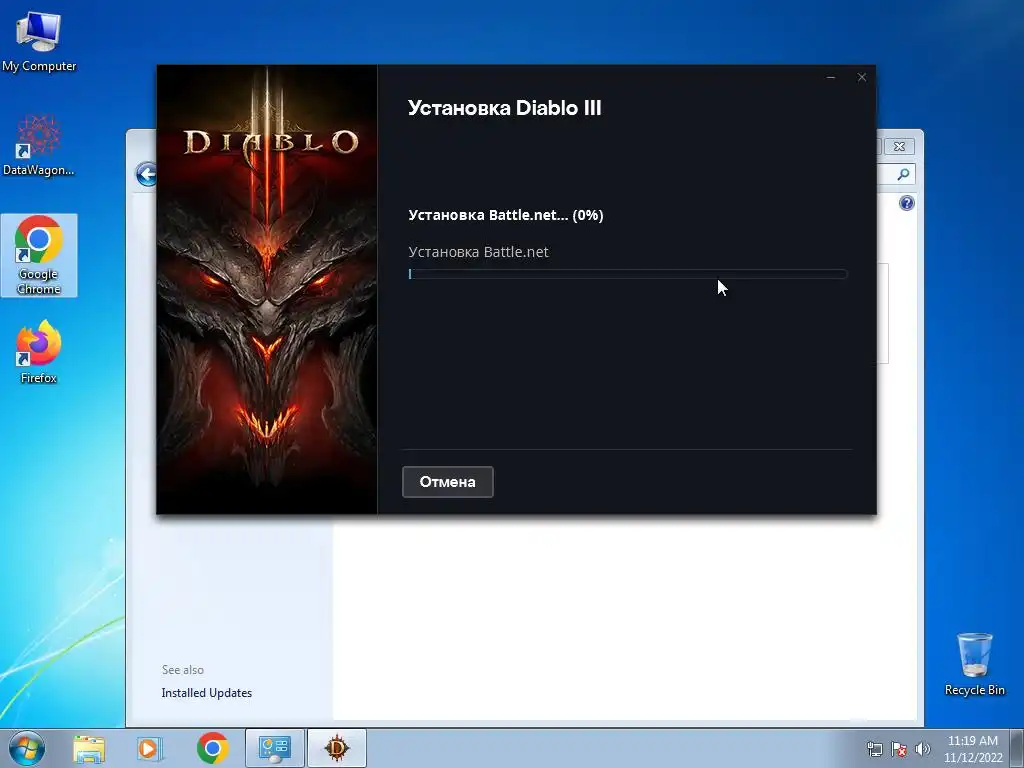The width and height of the screenshot is (1024, 768).
Task: Select the My Computer desktop icon
Action: click(x=39, y=42)
